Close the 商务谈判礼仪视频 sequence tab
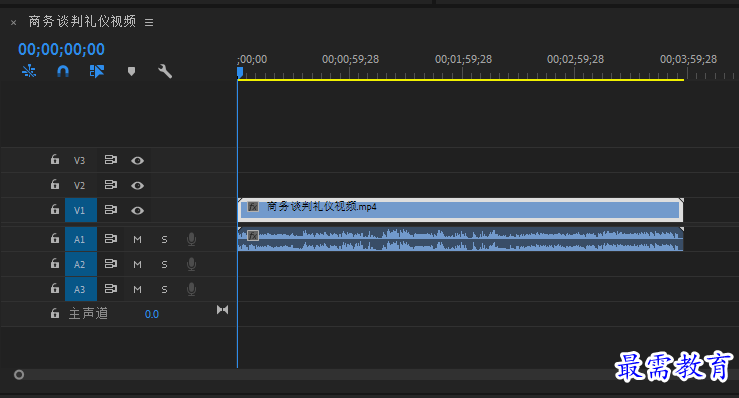 (x=13, y=22)
